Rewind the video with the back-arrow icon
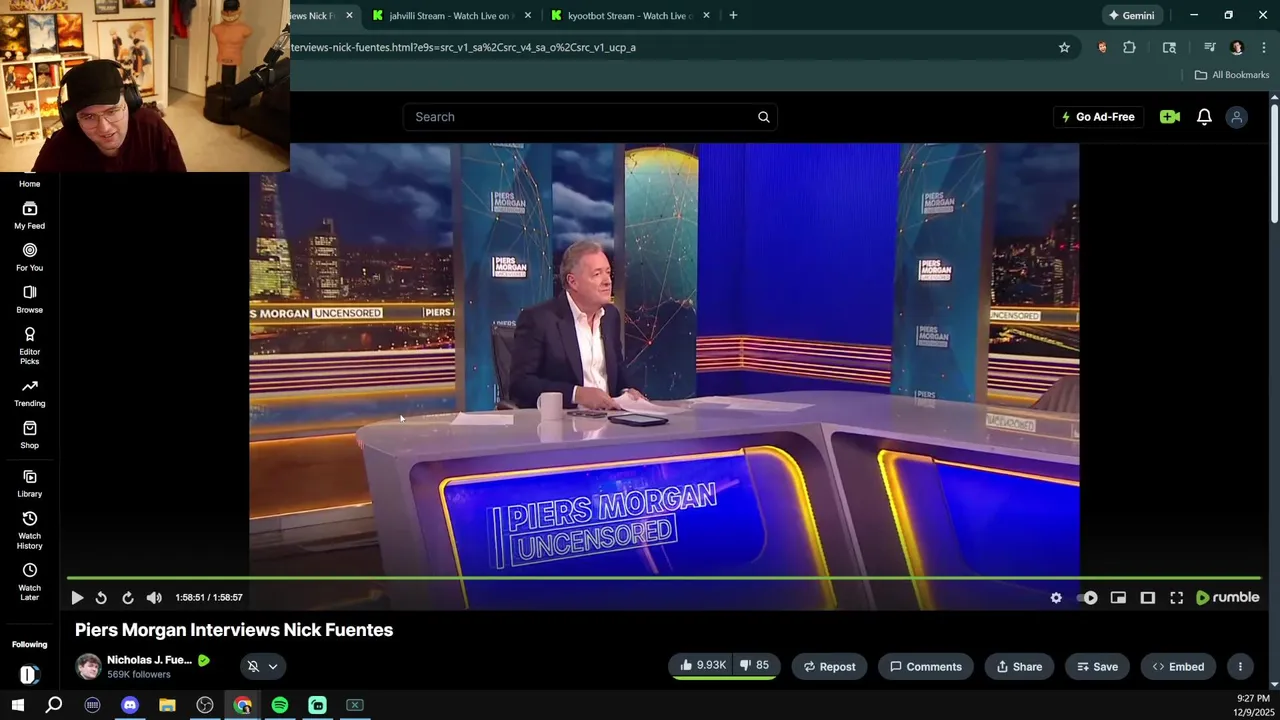The height and width of the screenshot is (720, 1280). pos(101,598)
